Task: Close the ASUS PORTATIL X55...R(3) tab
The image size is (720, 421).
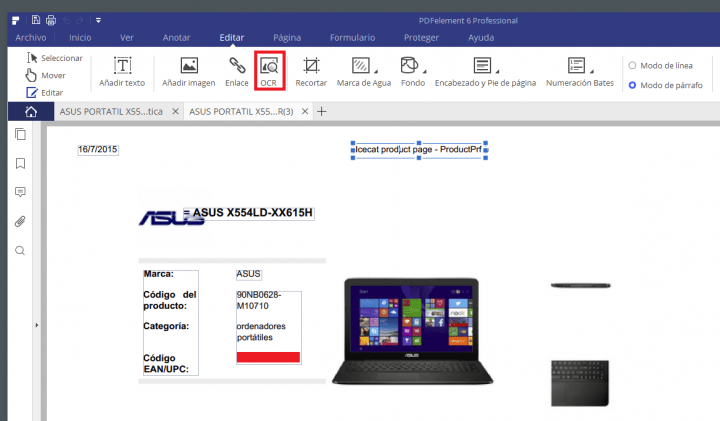Action: point(305,112)
